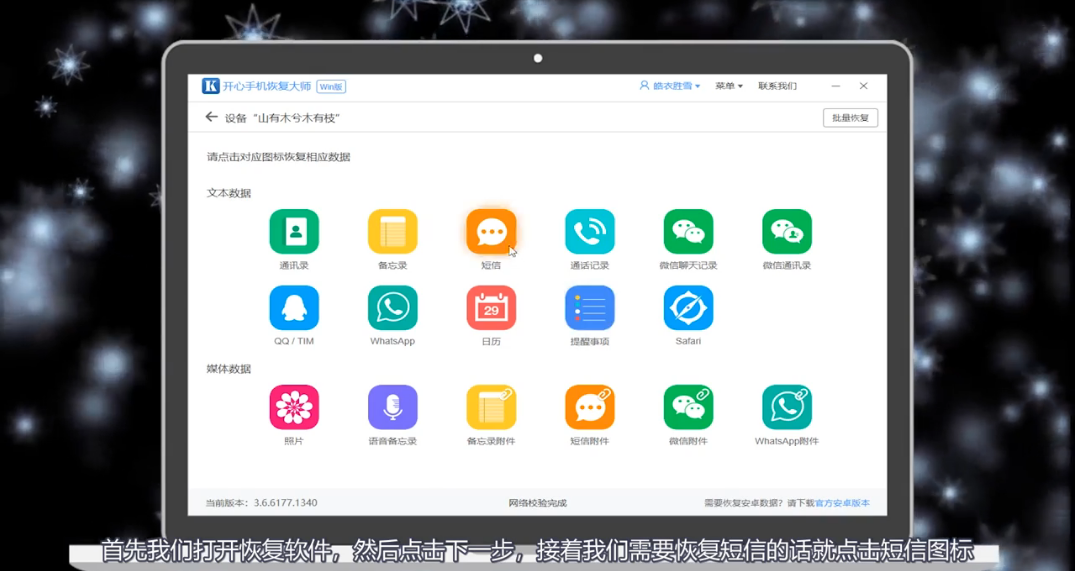
Task: Open the 联系我们 menu item
Action: (x=777, y=86)
